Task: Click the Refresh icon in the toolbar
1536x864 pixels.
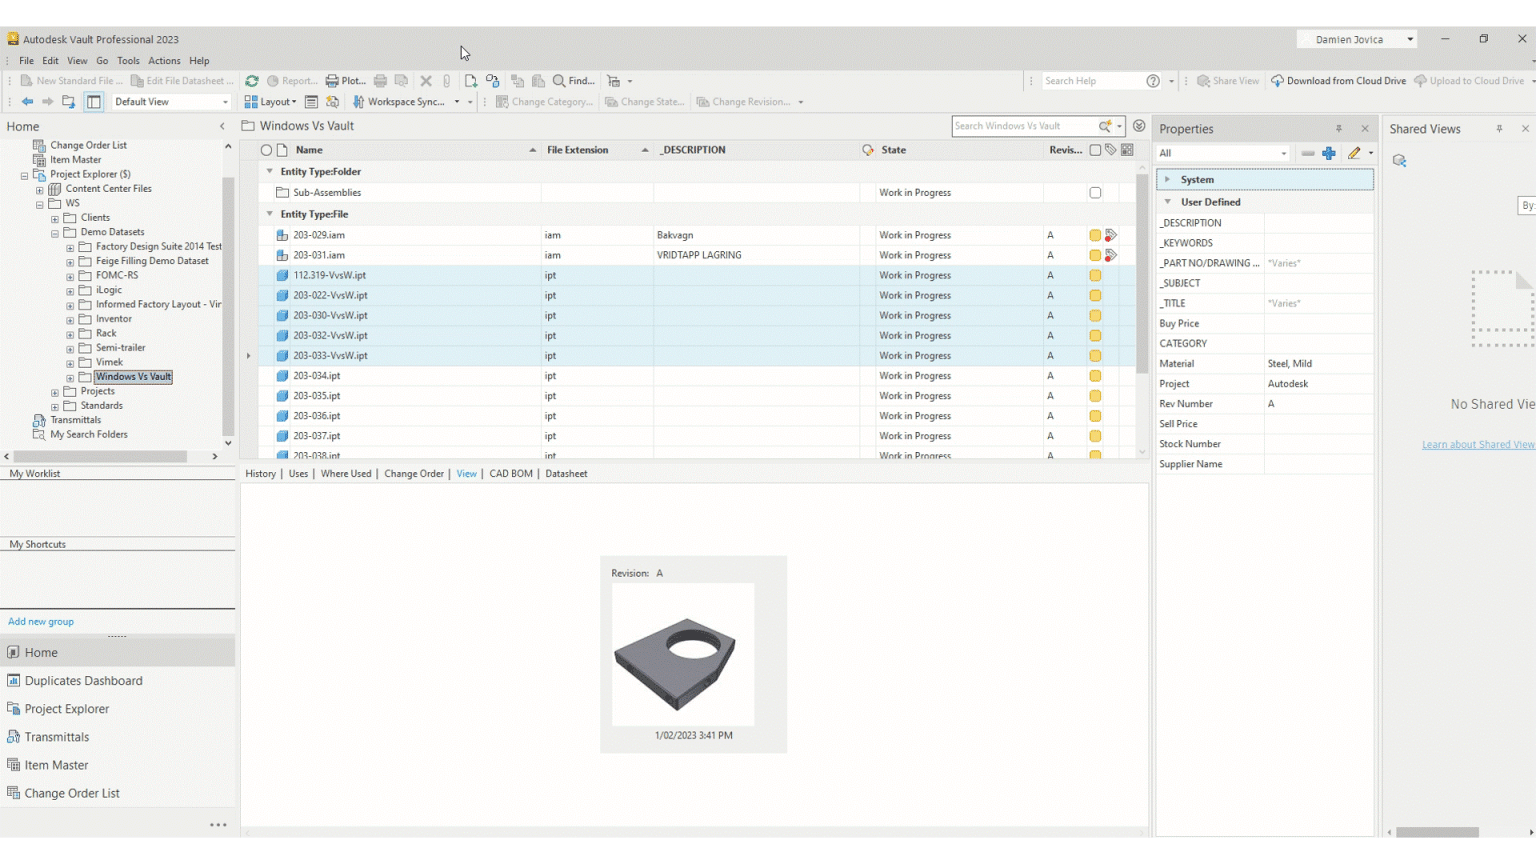Action: coord(251,81)
